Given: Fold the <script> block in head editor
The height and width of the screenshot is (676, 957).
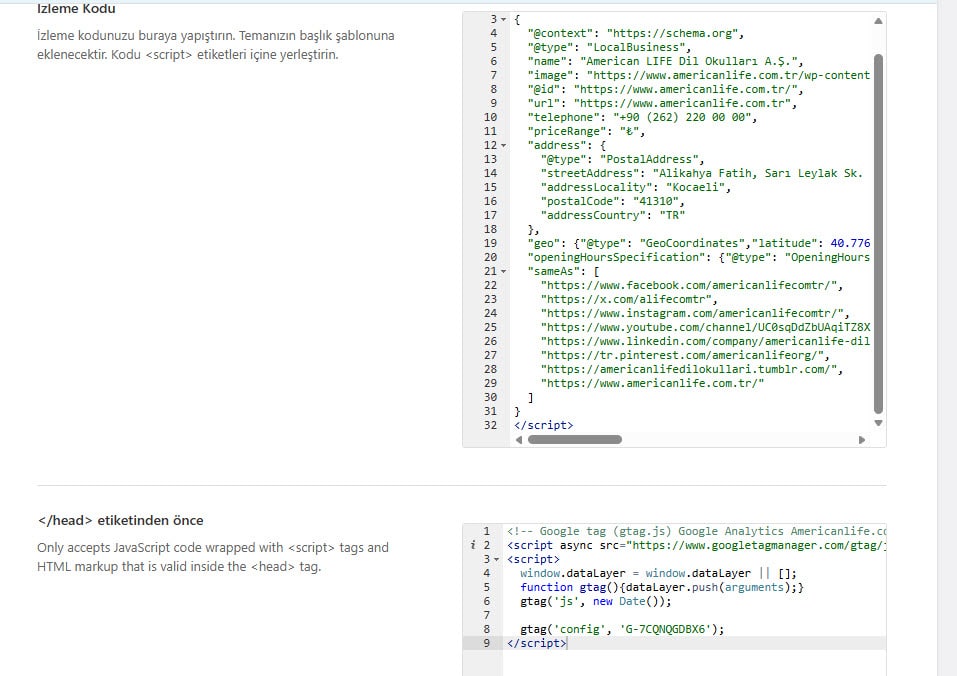Looking at the screenshot, I should tap(498, 559).
